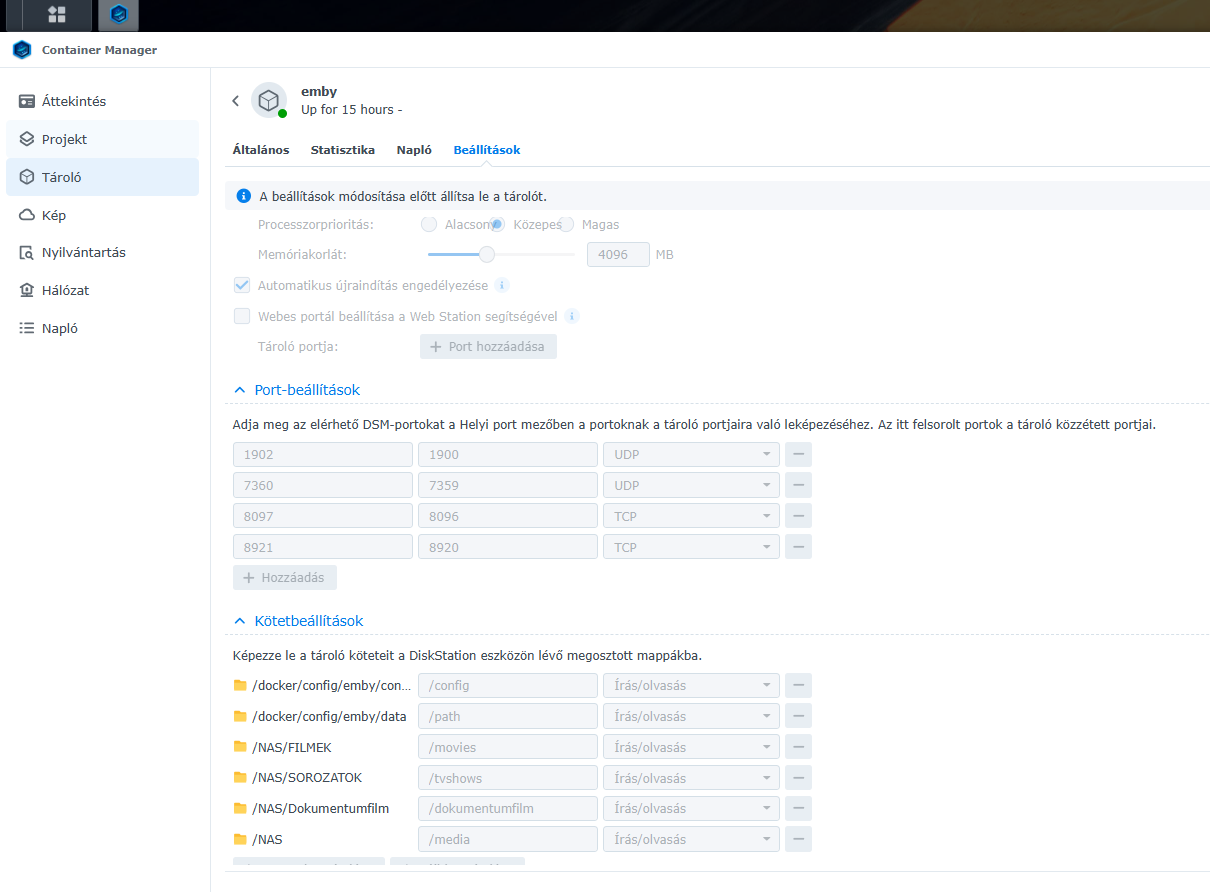The image size is (1210, 892).
Task: Switch to the Statisztika tab
Action: click(343, 150)
